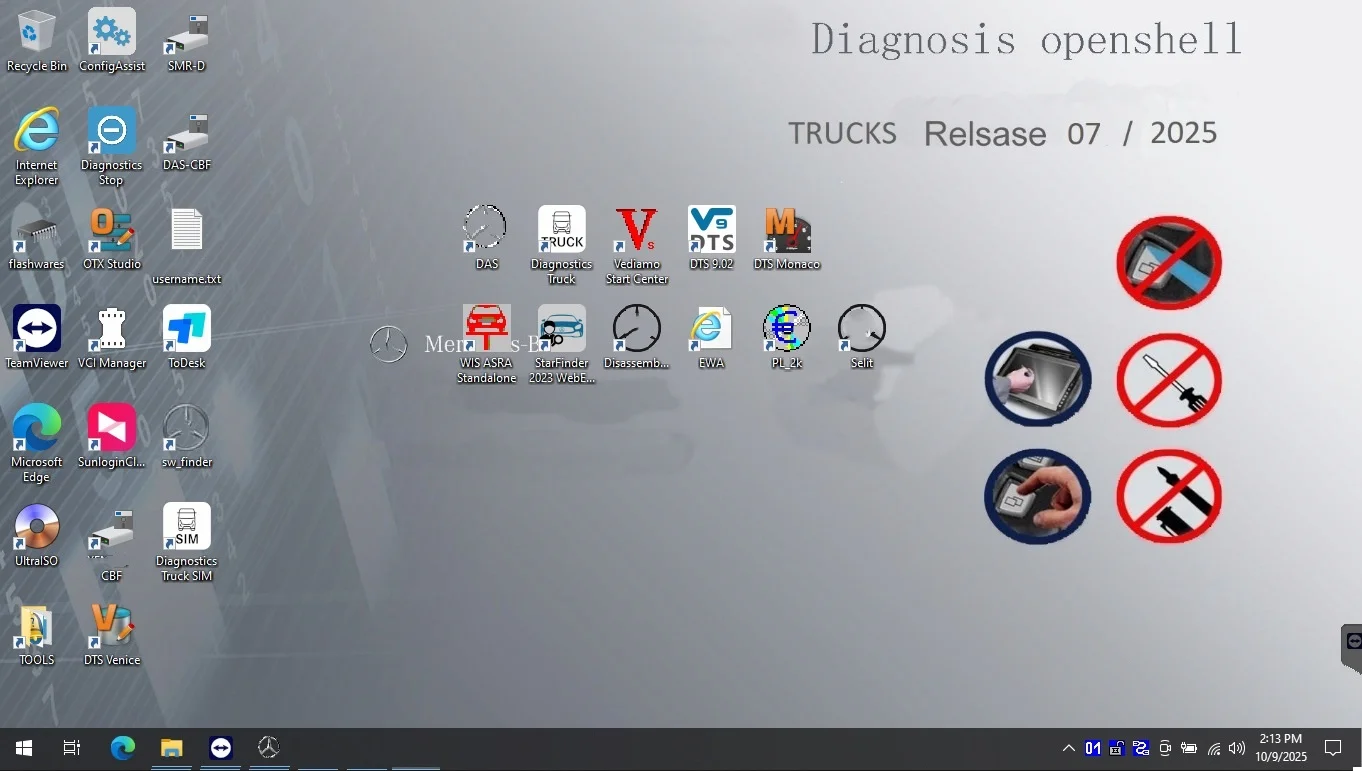This screenshot has height=771, width=1362.
Task: Select the VCI Manager shortcut
Action: tap(112, 338)
